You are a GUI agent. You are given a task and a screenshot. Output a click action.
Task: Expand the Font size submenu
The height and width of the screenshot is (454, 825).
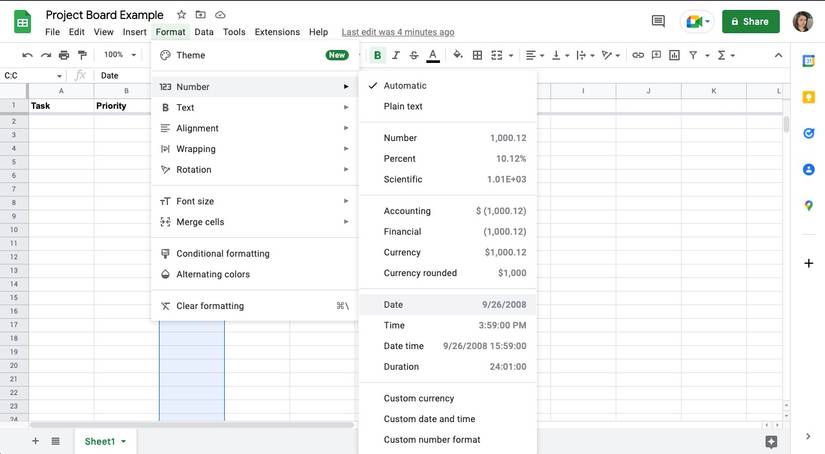[x=255, y=201]
